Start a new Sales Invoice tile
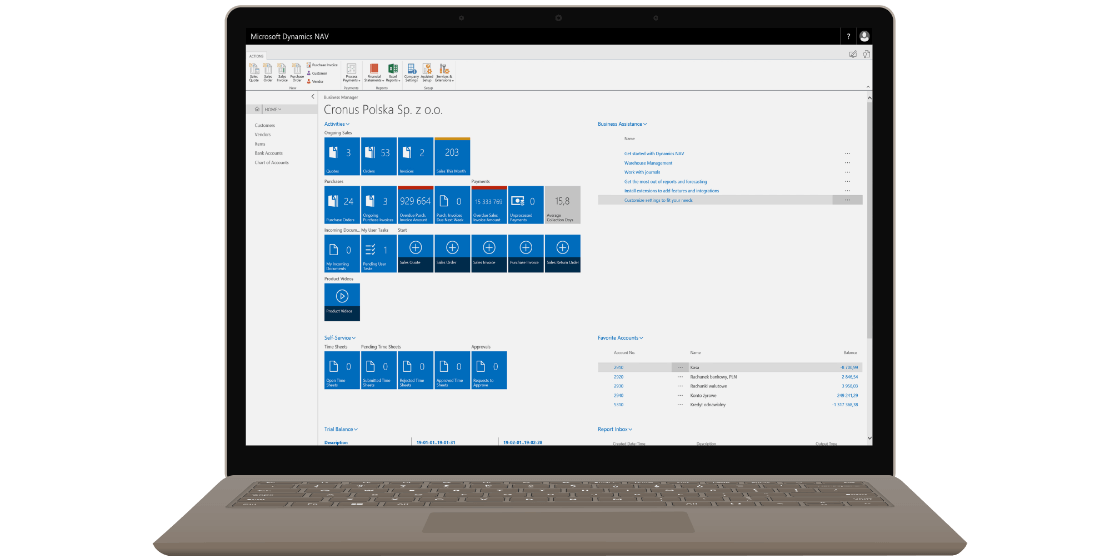 (489, 254)
